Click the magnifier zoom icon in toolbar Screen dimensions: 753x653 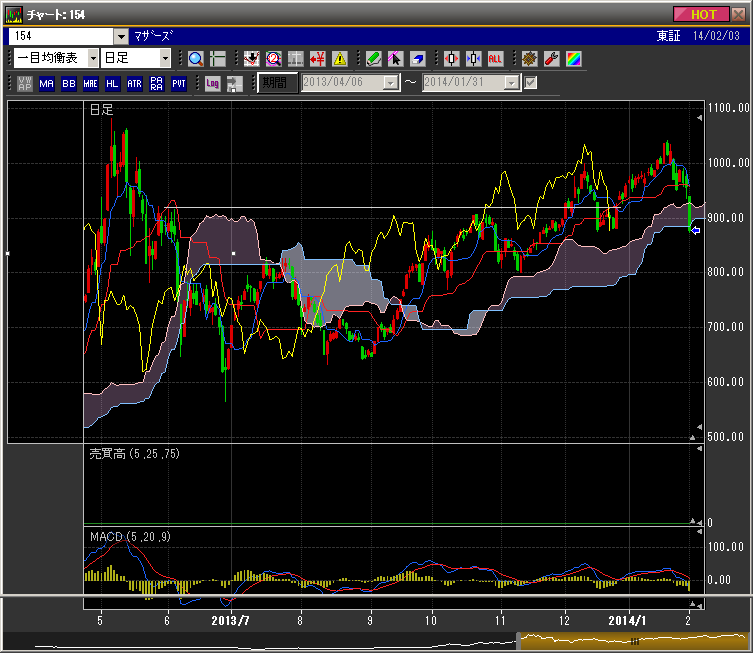(195, 59)
